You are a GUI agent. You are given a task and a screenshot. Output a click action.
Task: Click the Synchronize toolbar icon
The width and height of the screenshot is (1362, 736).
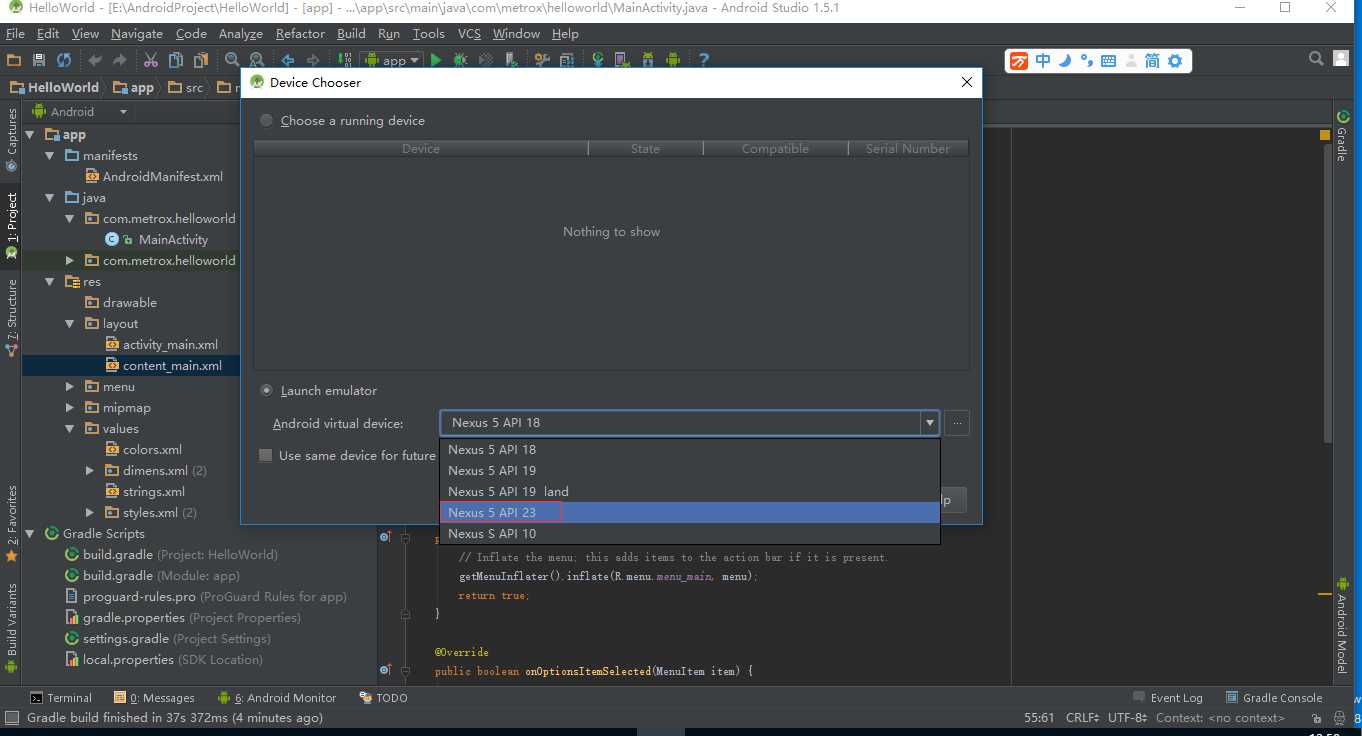click(x=64, y=60)
